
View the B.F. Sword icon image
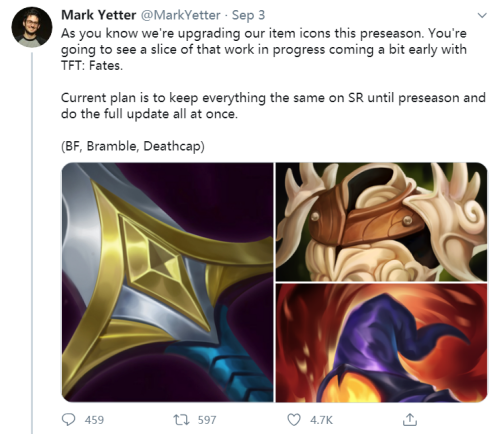(168, 282)
